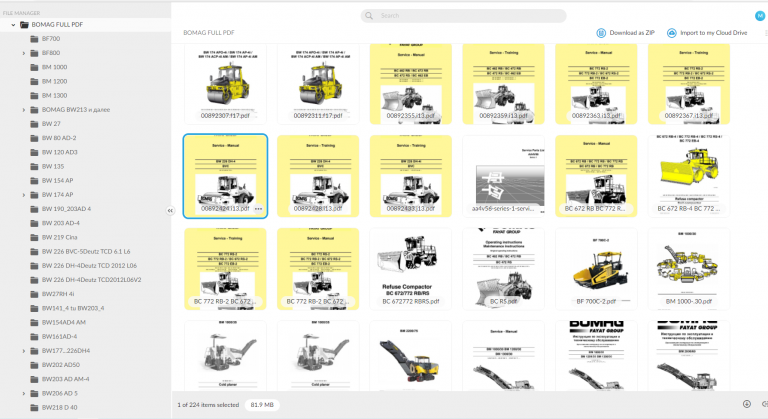Screen dimensions: 768x419
Task: Open BW 226 BVC-5Deutz TCD 6.1 L6 folder
Action: click(86, 252)
